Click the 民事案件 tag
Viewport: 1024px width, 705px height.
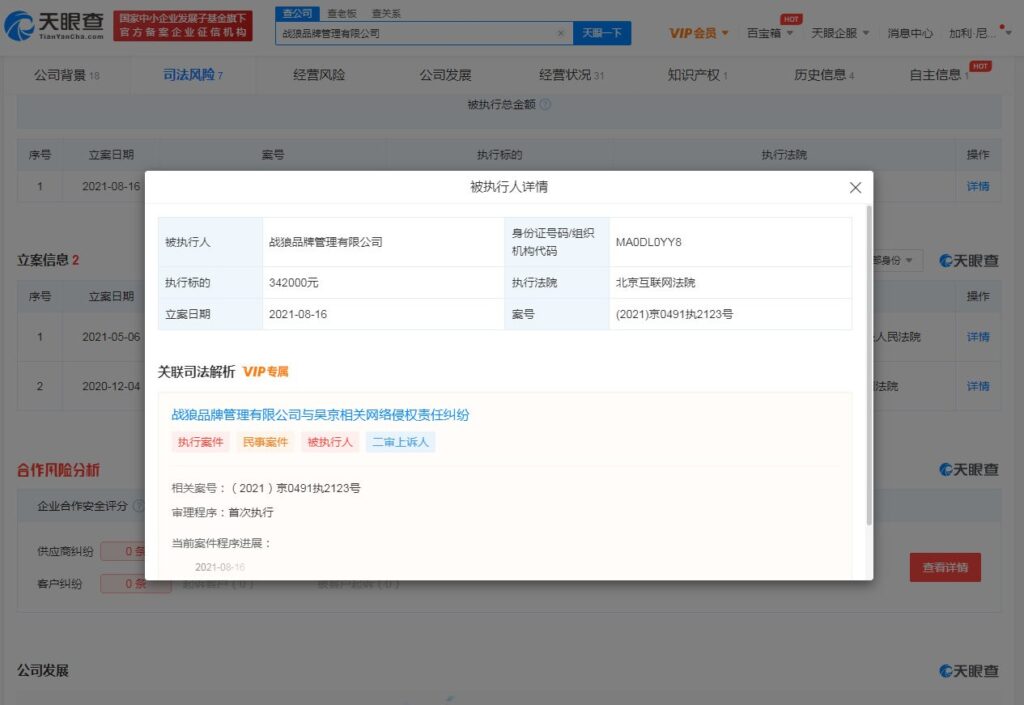tap(265, 442)
